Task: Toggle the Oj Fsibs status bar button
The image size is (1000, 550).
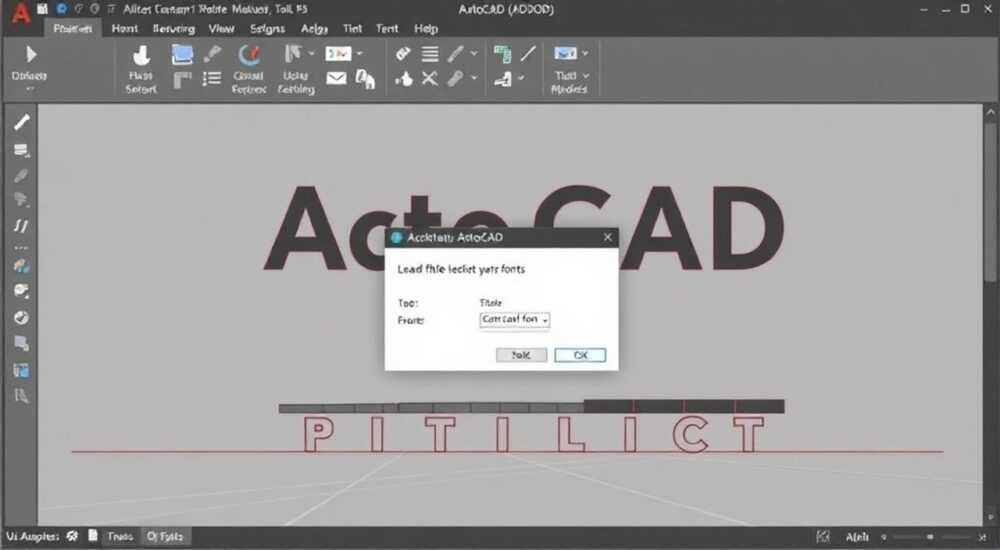Action: pos(165,537)
